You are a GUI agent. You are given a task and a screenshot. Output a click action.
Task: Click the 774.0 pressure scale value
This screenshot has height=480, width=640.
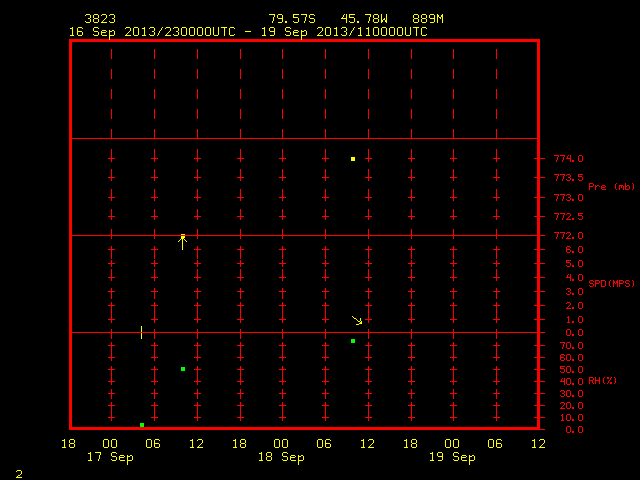point(569,158)
